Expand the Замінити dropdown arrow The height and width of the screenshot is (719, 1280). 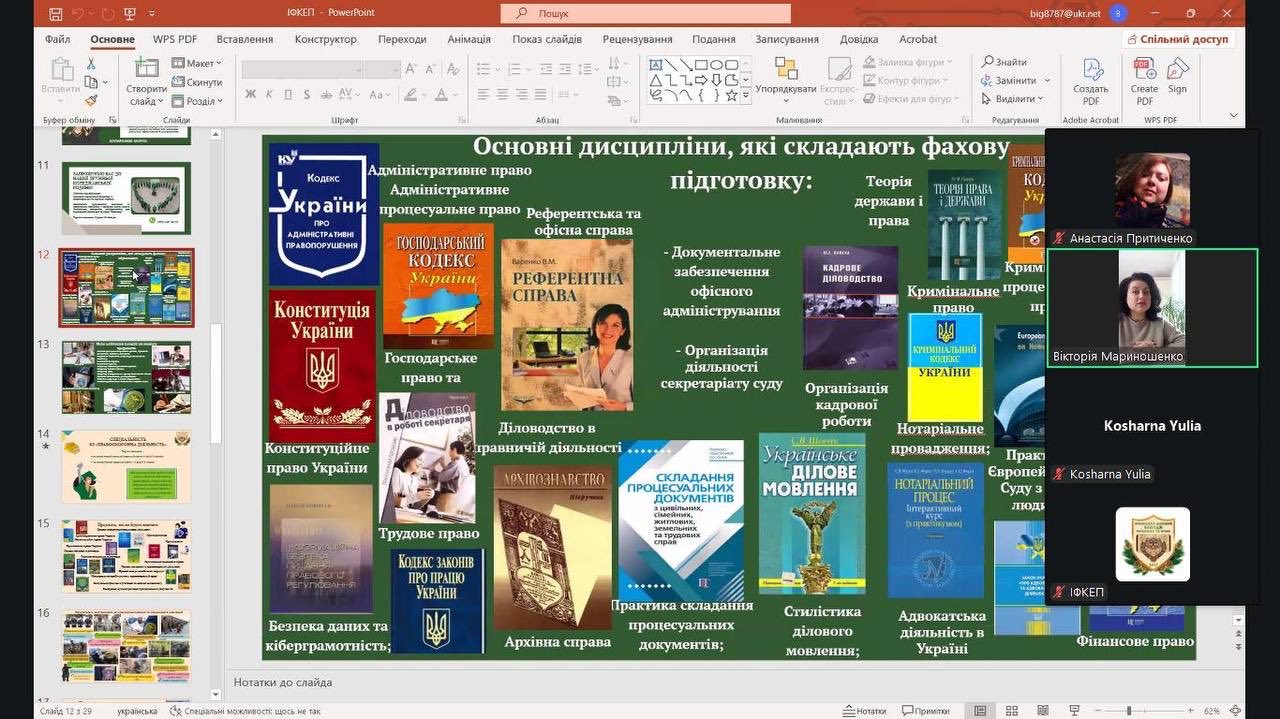(x=1047, y=80)
